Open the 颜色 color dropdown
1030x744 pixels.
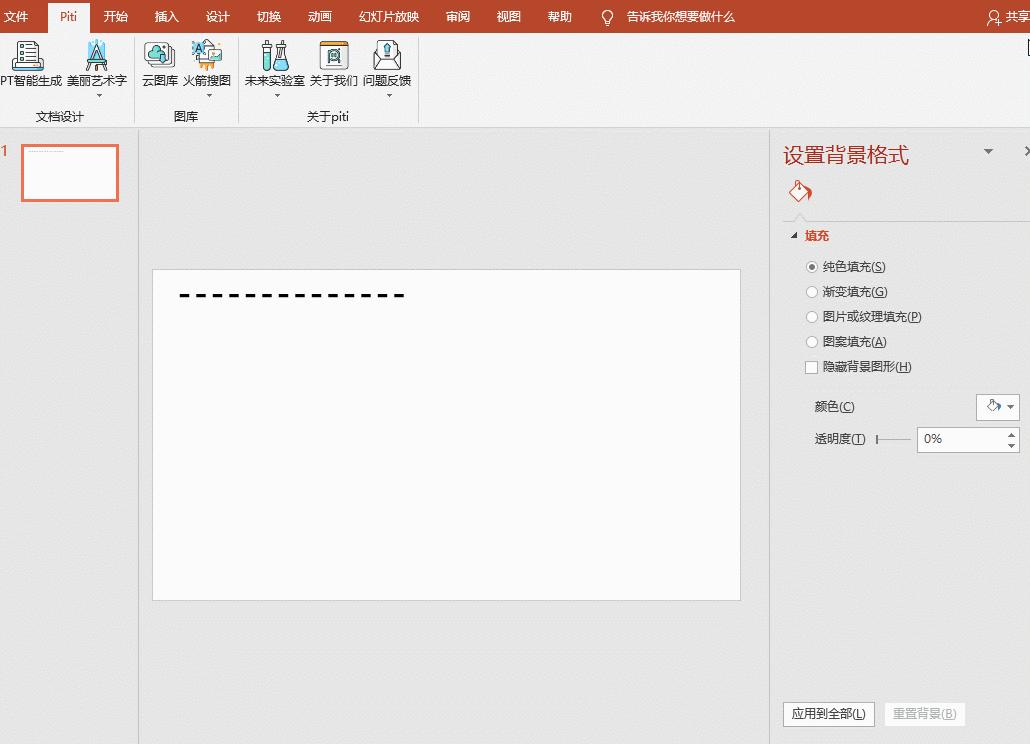click(x=997, y=406)
